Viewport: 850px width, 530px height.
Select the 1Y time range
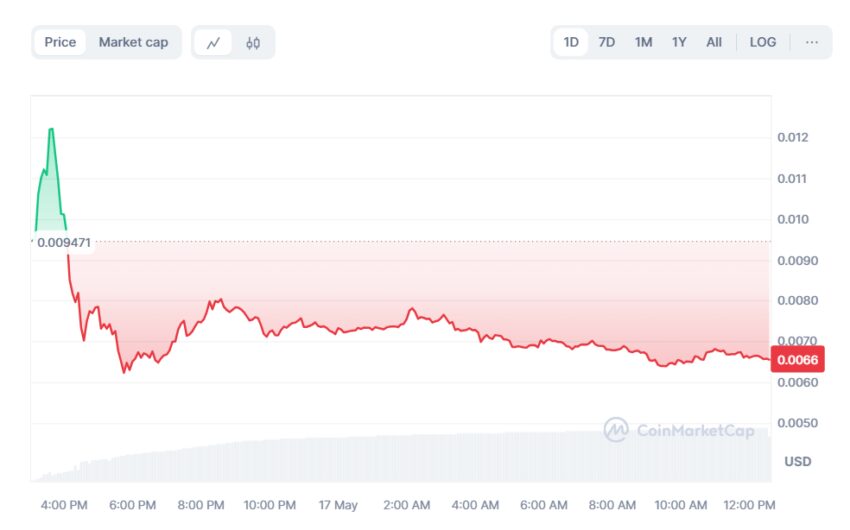point(679,42)
